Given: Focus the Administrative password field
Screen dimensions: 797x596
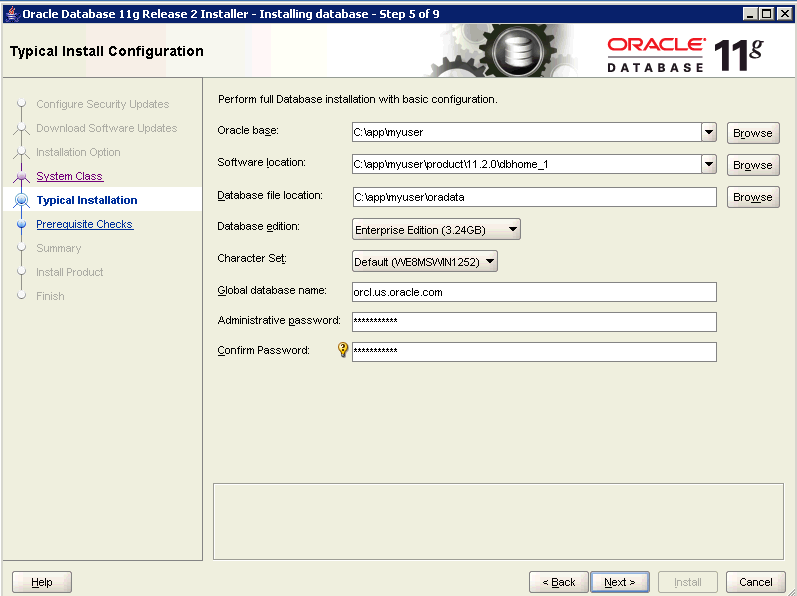Looking at the screenshot, I should (534, 321).
